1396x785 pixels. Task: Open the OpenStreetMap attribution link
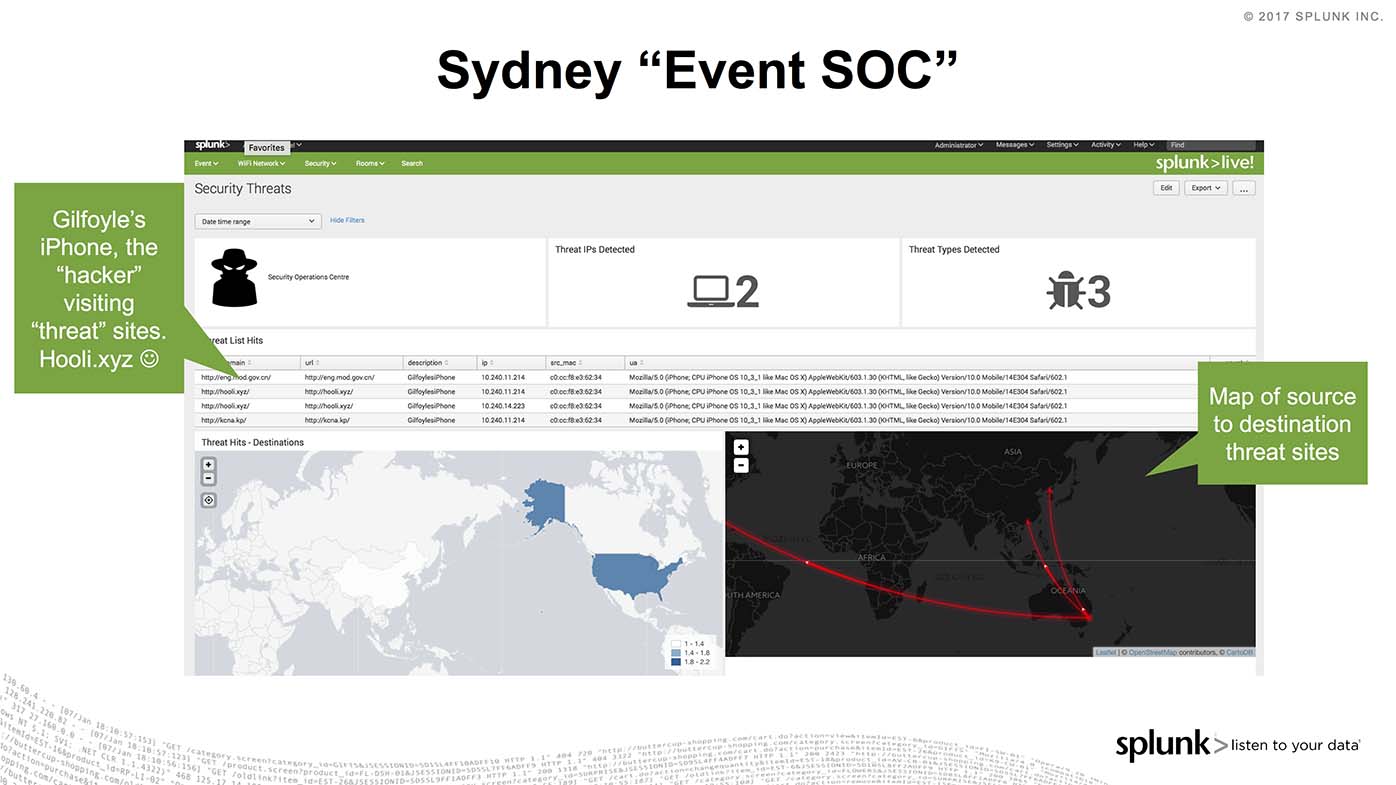(x=1153, y=652)
